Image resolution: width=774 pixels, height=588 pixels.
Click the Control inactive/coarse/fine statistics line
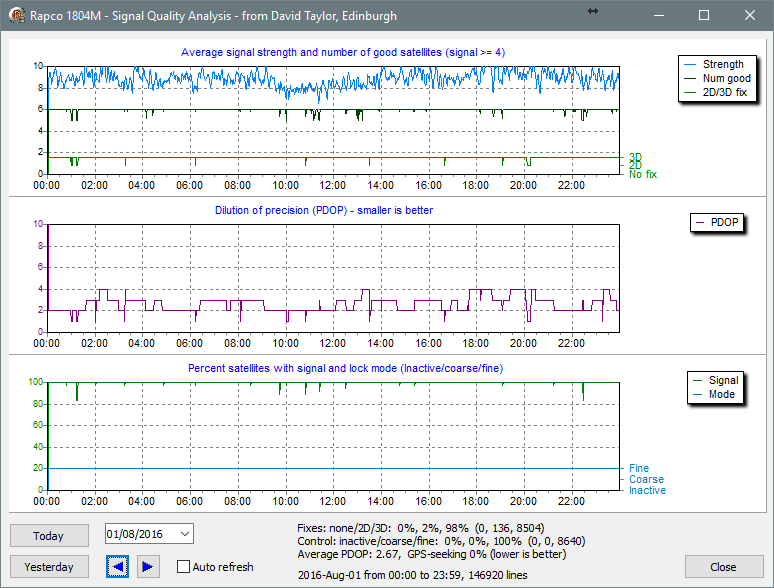pos(441,541)
